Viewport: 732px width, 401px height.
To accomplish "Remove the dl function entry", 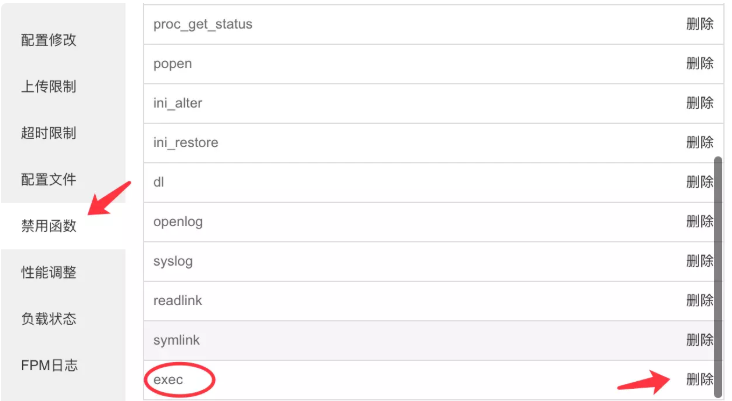I will coord(699,182).
